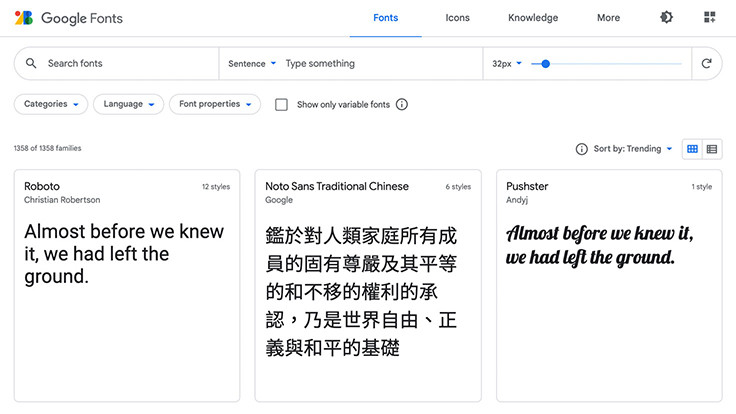Click Google under Noto Sans
This screenshot has width=736, height=414.
[x=279, y=200]
